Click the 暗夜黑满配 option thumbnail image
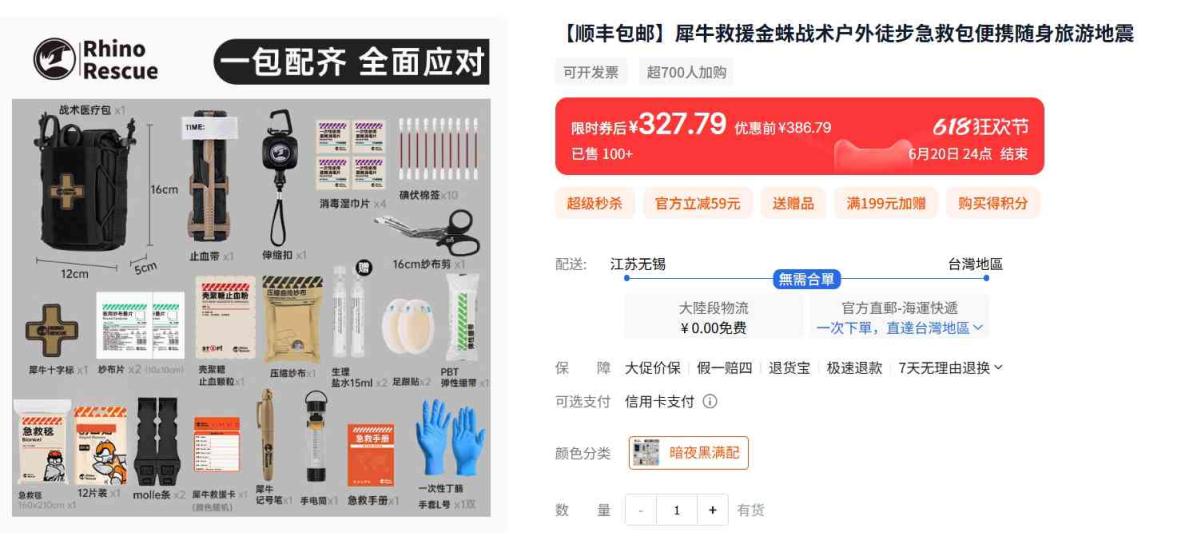This screenshot has width=1201, height=544. 646,453
